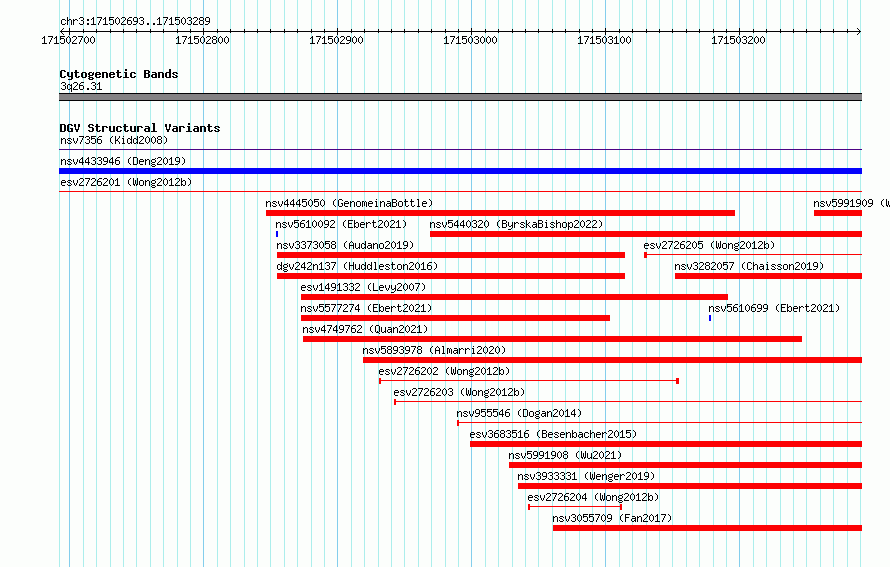Select the nsv3282057 red variant bar

pos(769,276)
